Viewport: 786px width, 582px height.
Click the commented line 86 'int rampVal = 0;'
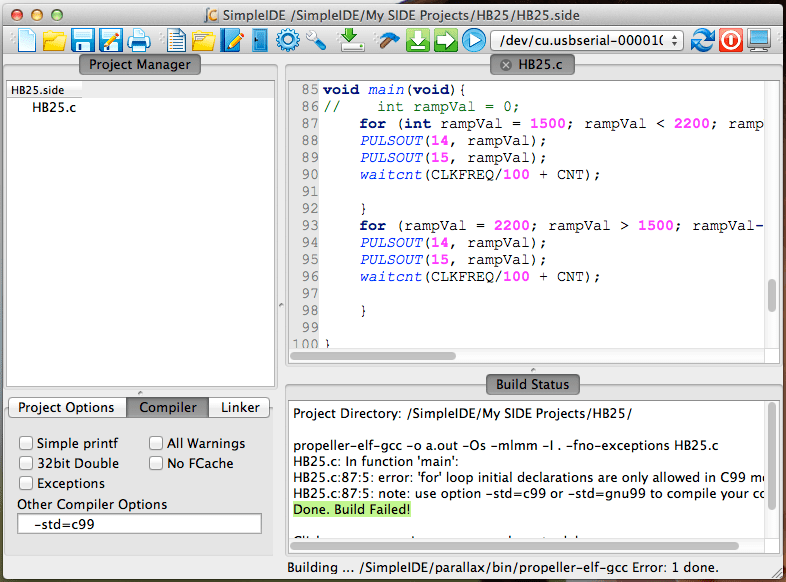coord(421,107)
